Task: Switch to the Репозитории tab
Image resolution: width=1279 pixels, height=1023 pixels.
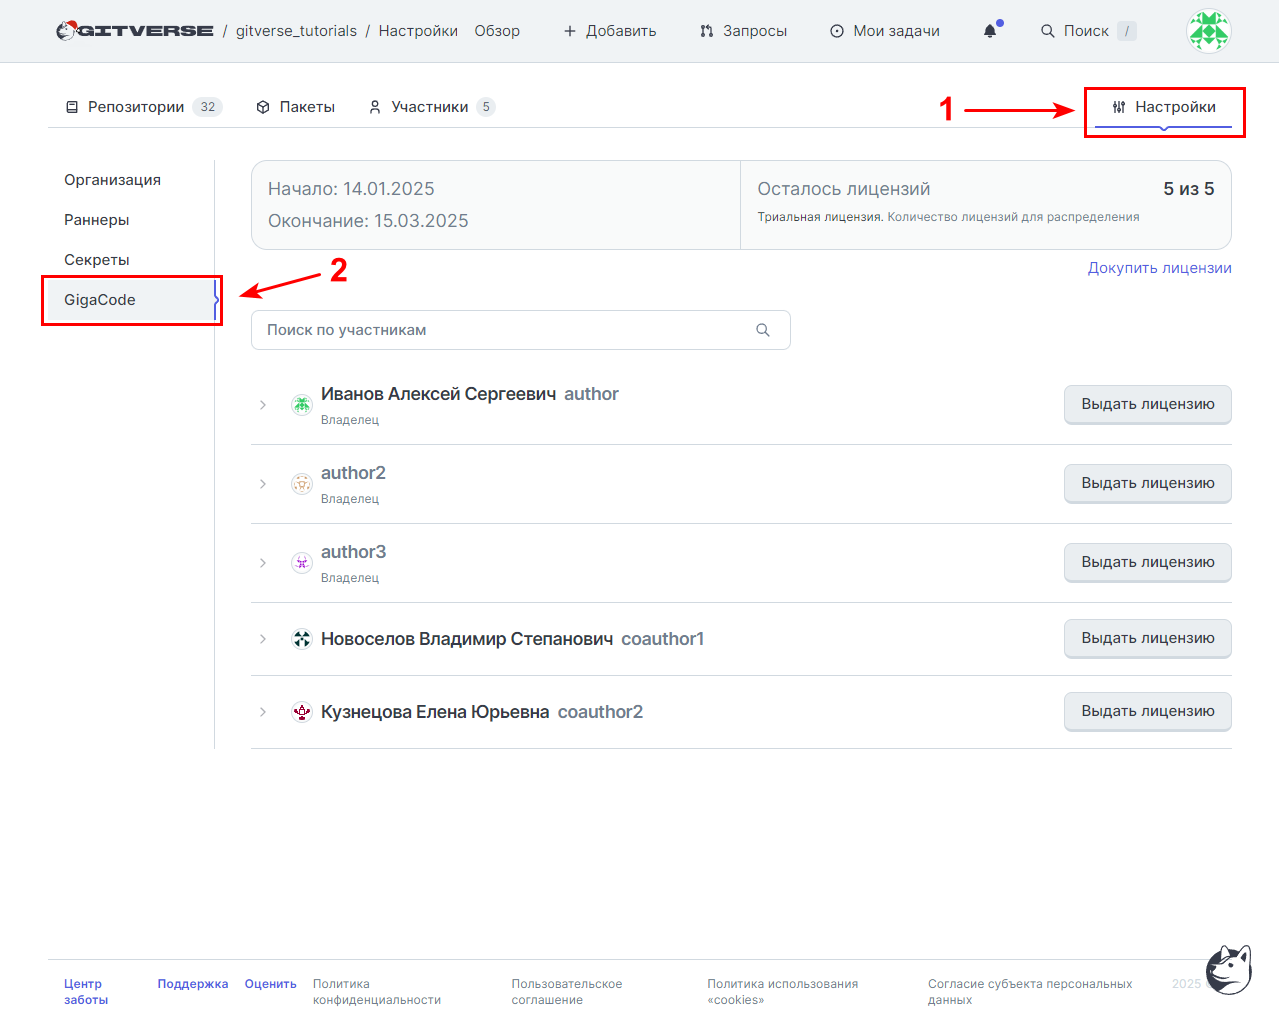Action: (143, 107)
